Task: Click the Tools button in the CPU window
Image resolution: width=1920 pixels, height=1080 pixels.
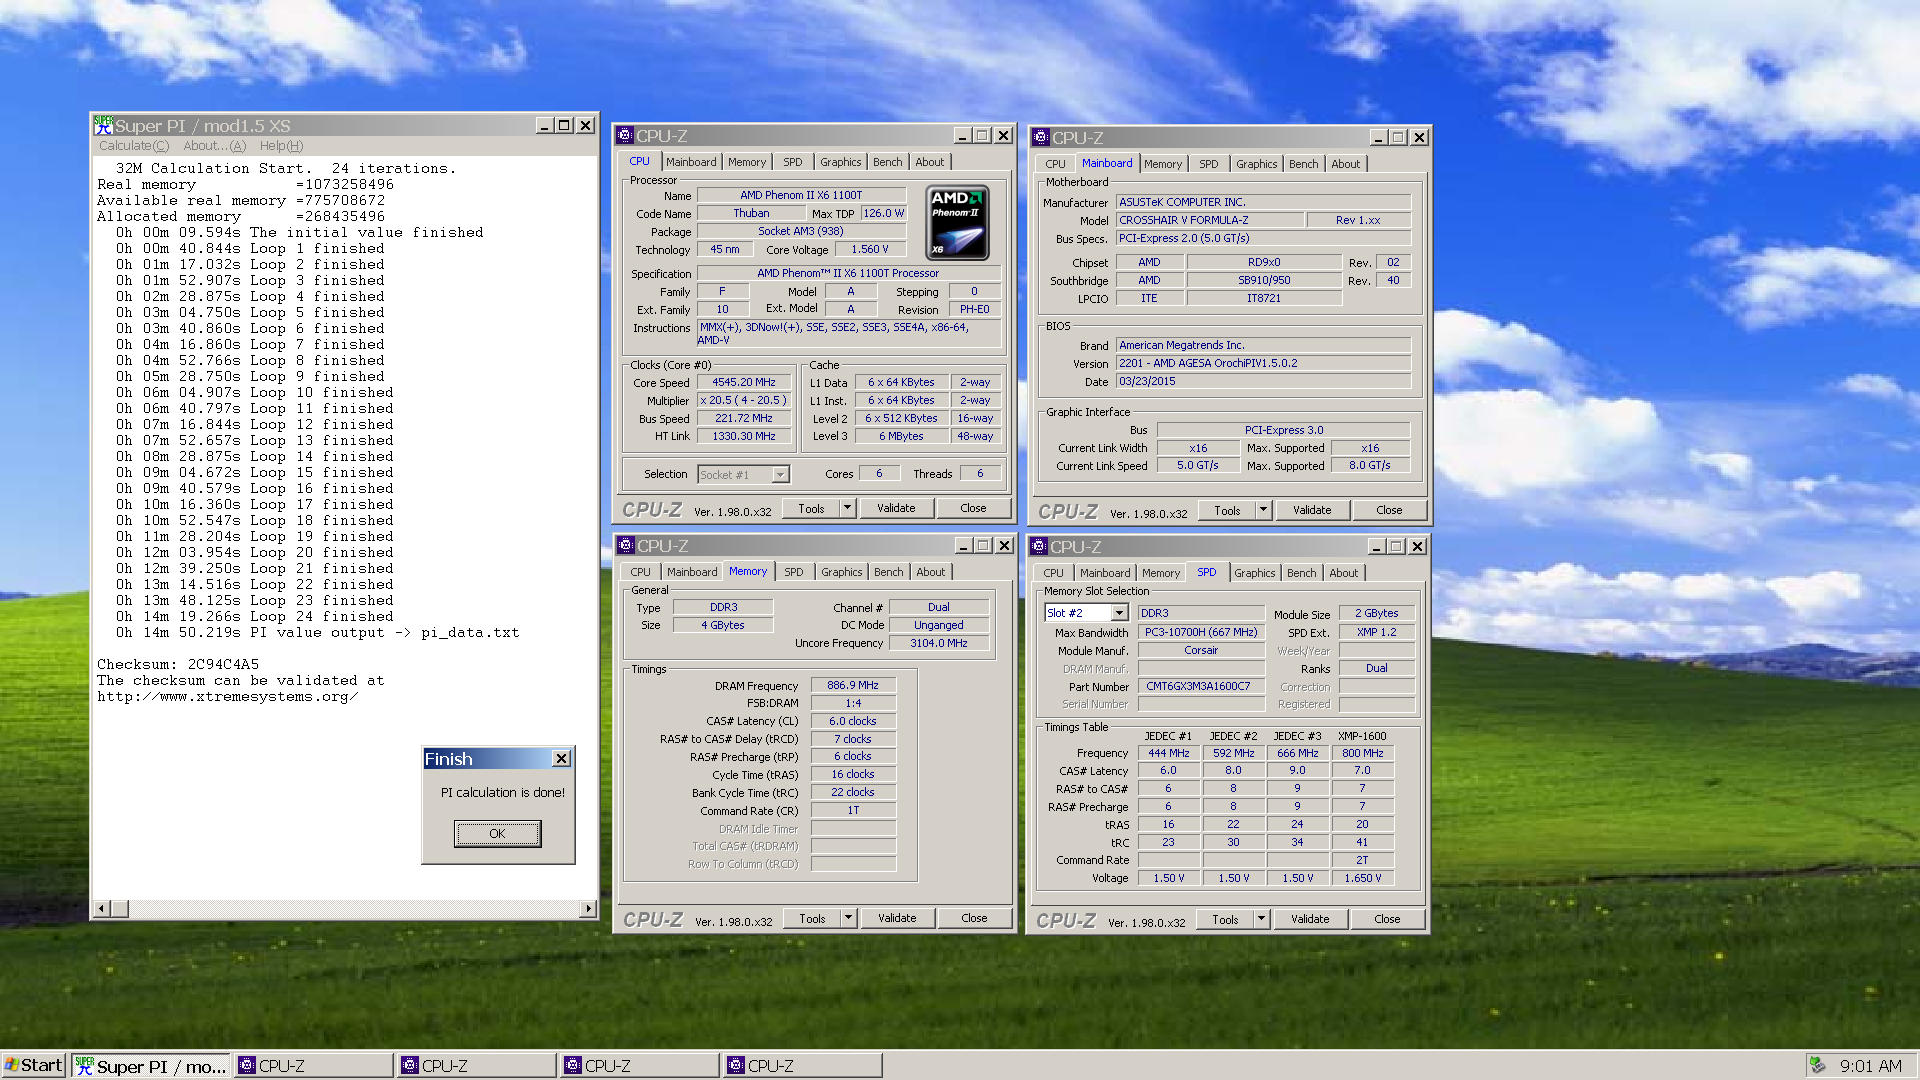Action: [x=811, y=508]
